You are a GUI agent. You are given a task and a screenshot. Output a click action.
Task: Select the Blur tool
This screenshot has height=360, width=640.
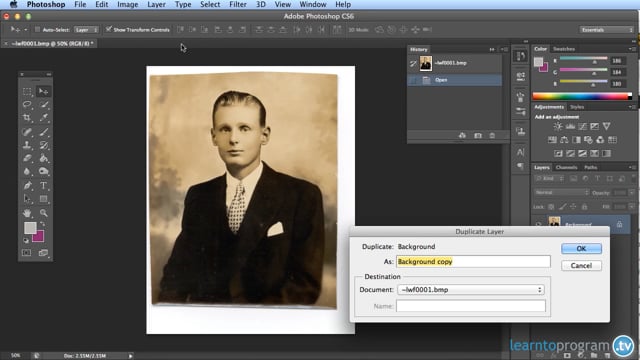(x=27, y=171)
